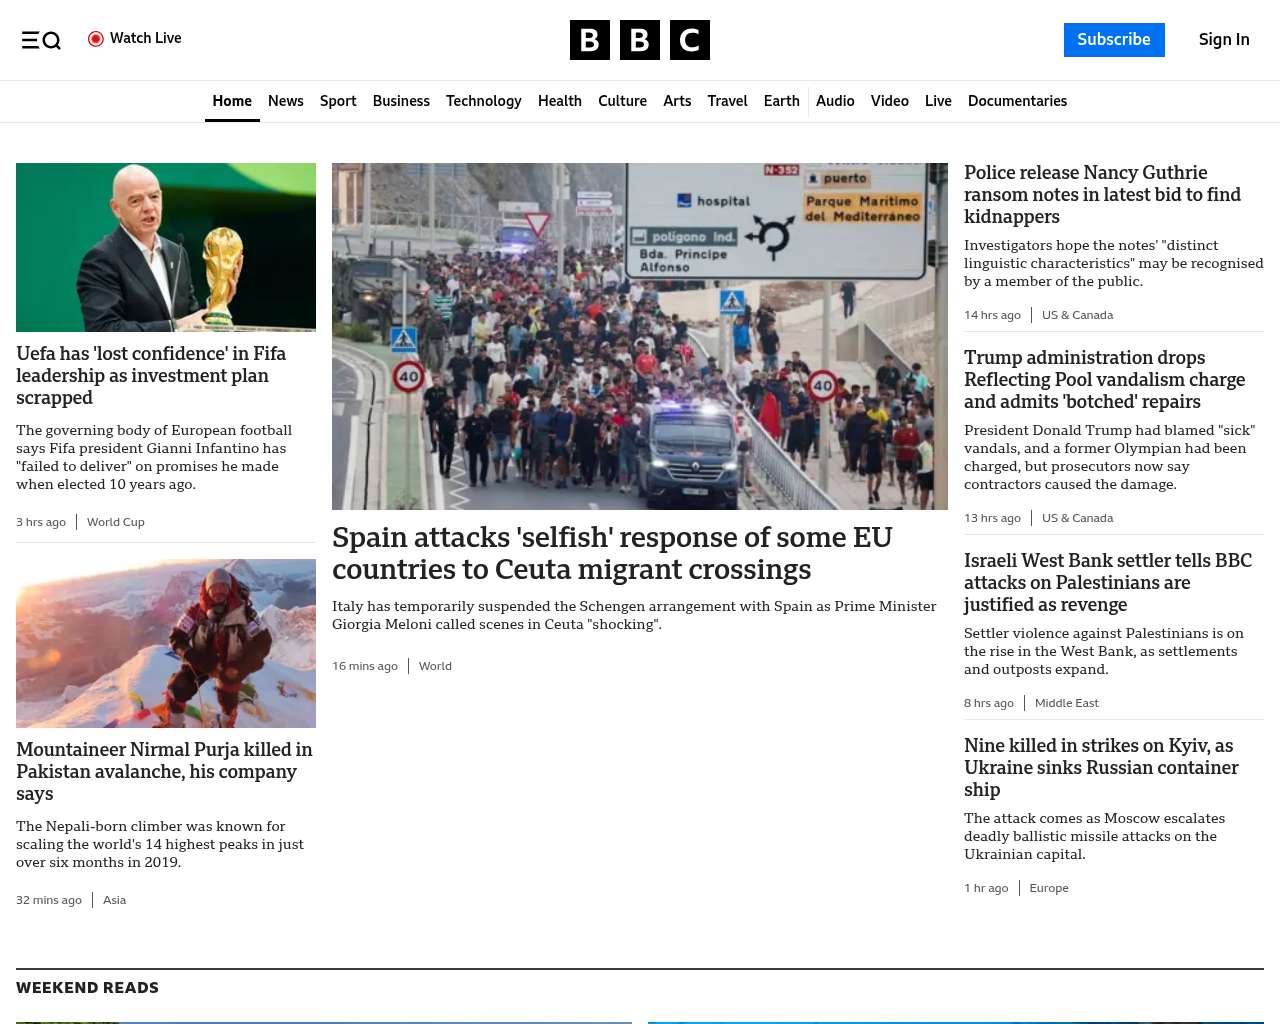Click the '32 mins ago' timestamp
Image resolution: width=1280 pixels, height=1024 pixels.
49,900
